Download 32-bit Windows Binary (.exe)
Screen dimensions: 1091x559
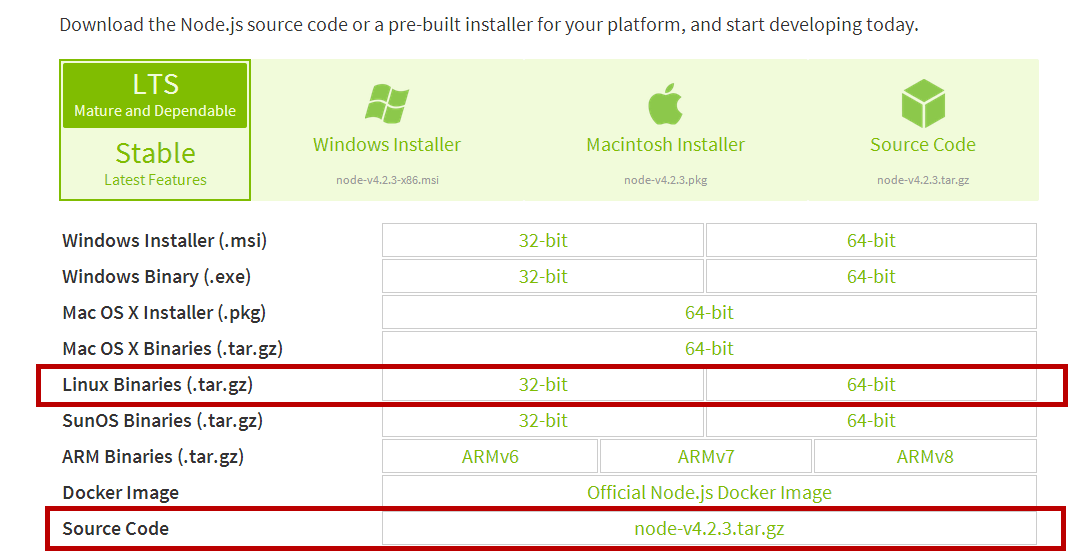click(543, 276)
